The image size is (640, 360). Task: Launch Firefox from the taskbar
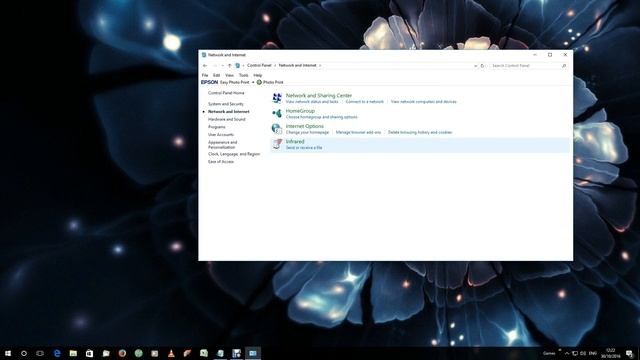[x=122, y=353]
